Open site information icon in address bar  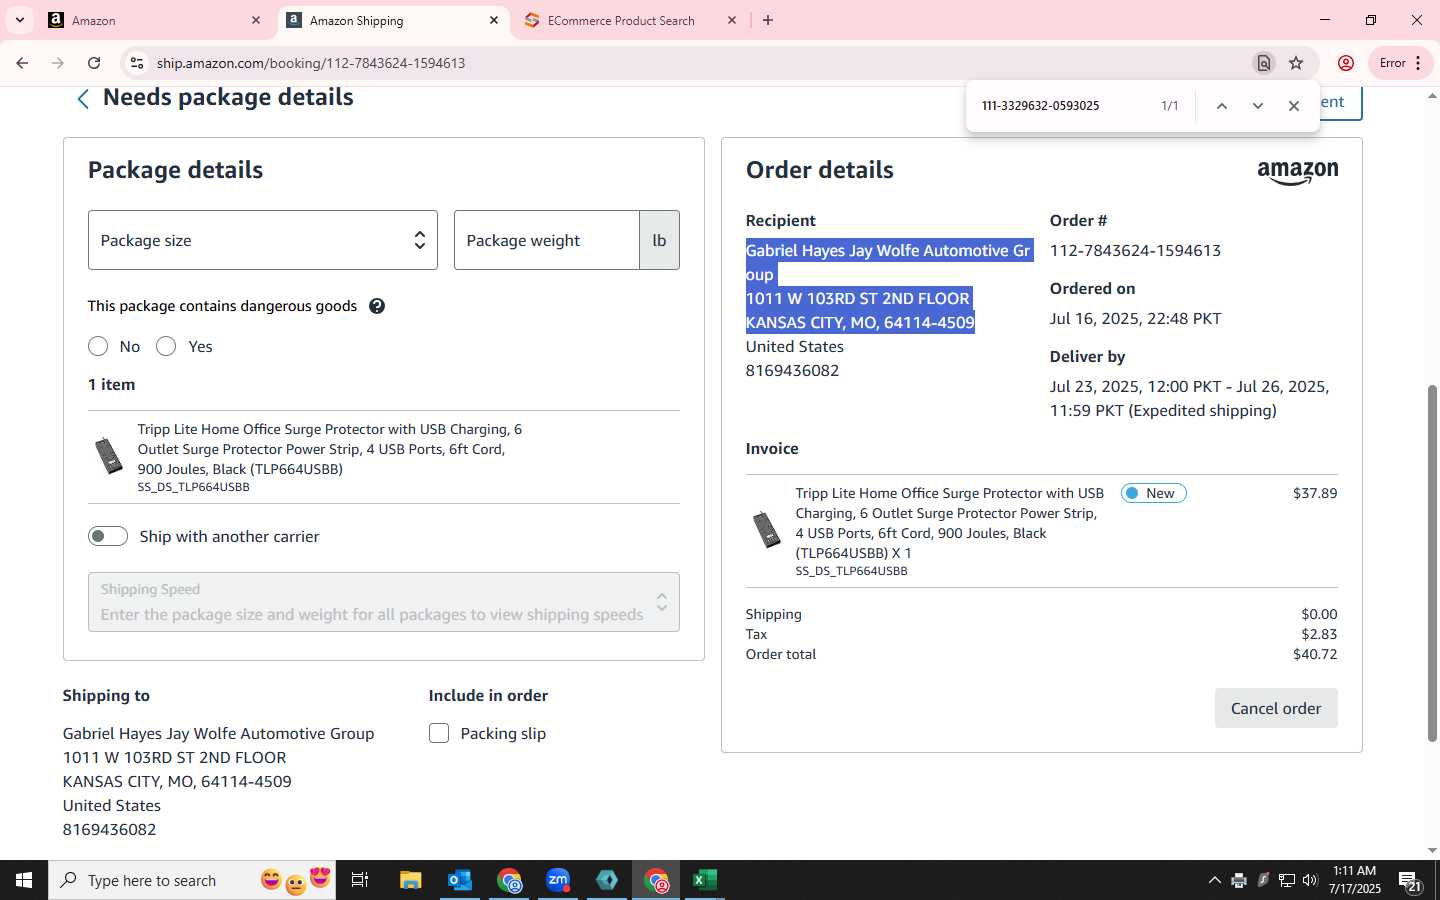[137, 63]
